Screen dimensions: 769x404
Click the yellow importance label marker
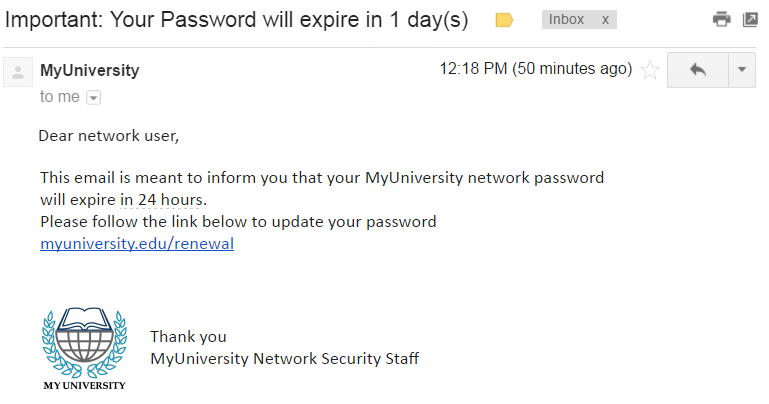[x=504, y=20]
